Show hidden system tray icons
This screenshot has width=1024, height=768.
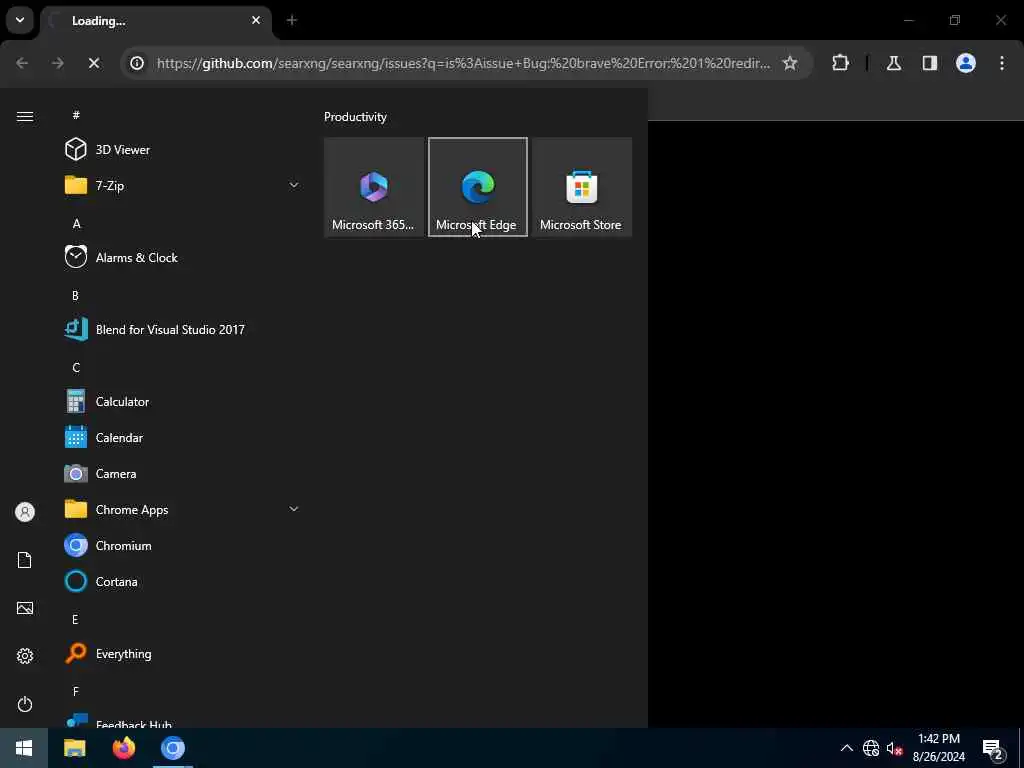point(846,748)
